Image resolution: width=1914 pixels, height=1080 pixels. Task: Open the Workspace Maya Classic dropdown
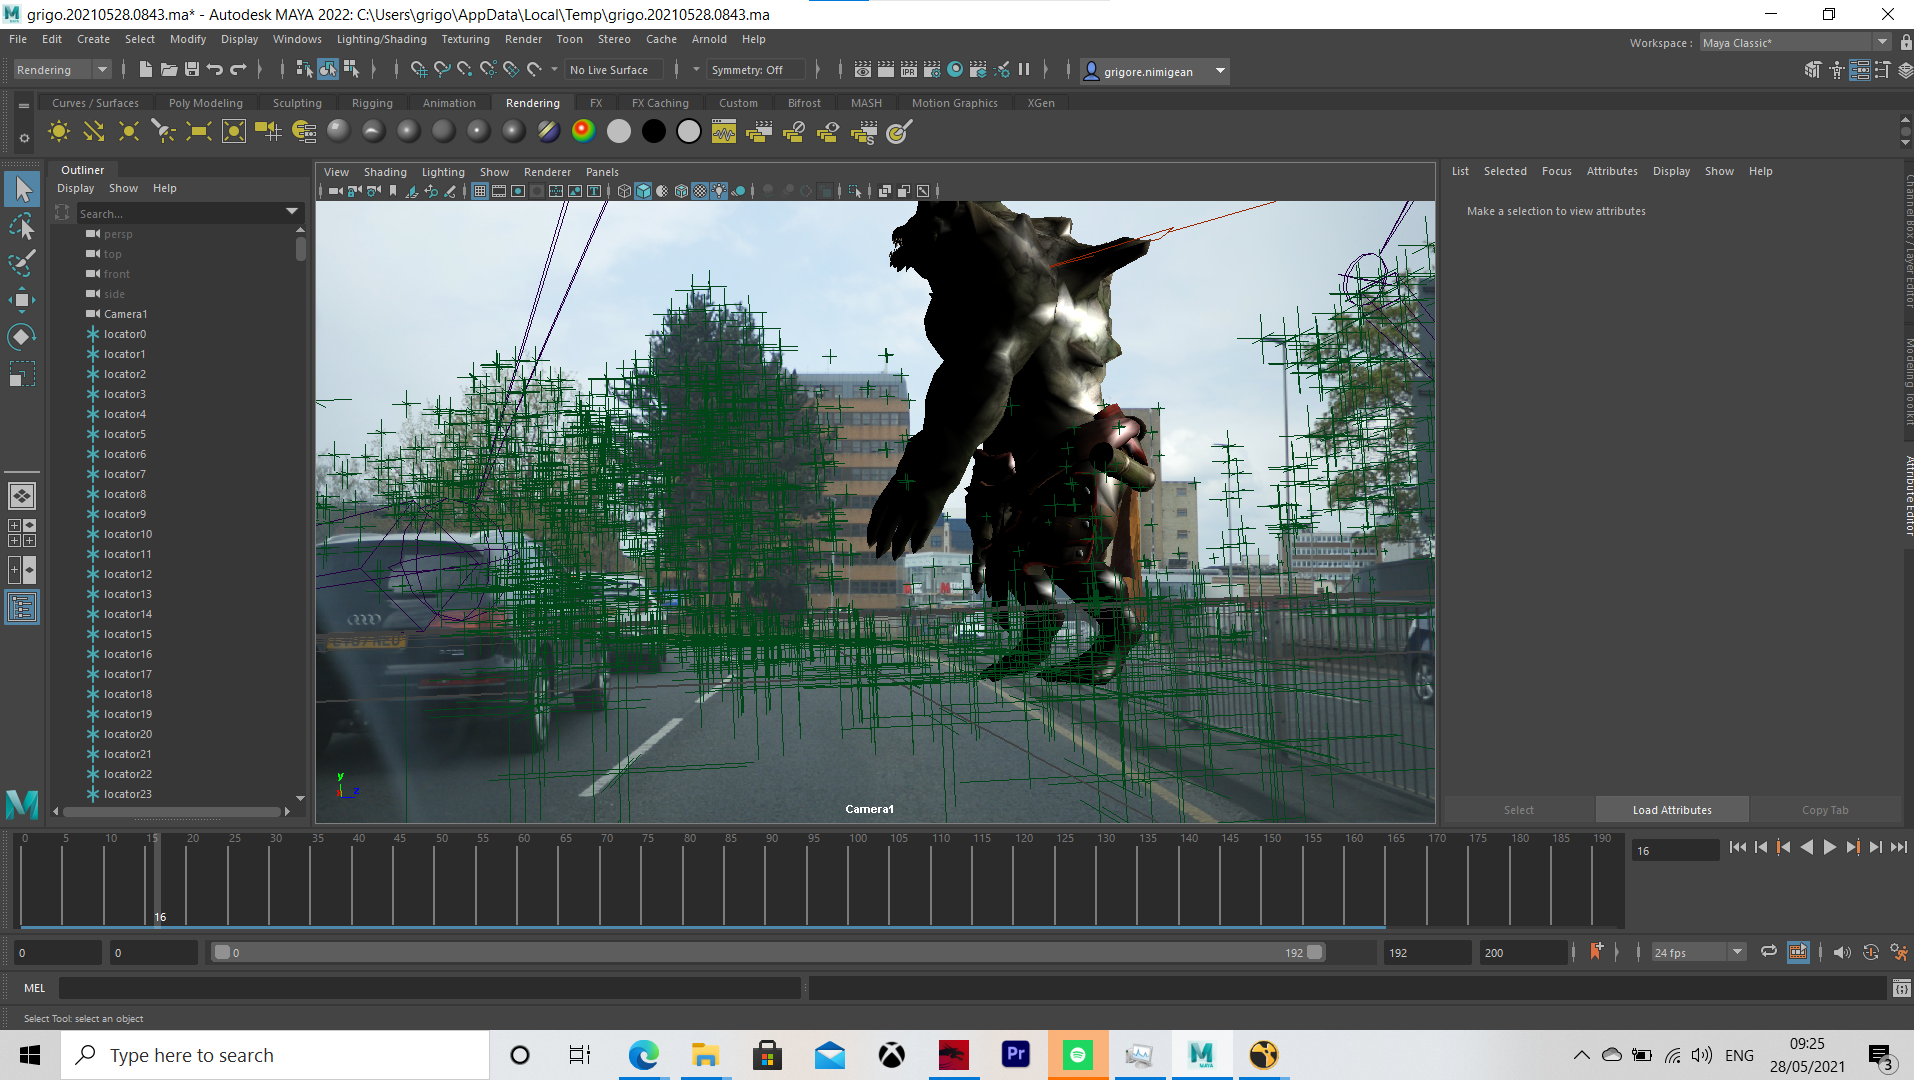pos(1795,42)
